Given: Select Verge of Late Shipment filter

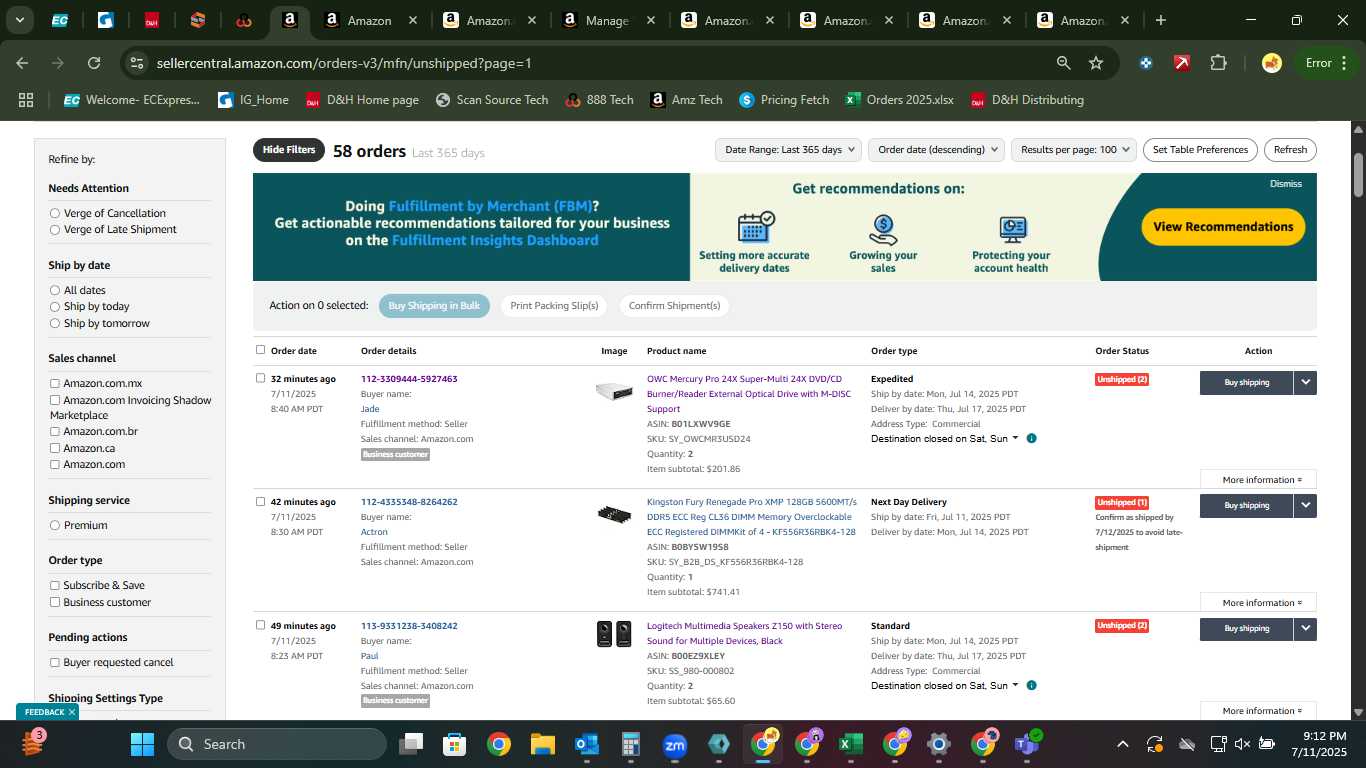Looking at the screenshot, I should point(55,229).
